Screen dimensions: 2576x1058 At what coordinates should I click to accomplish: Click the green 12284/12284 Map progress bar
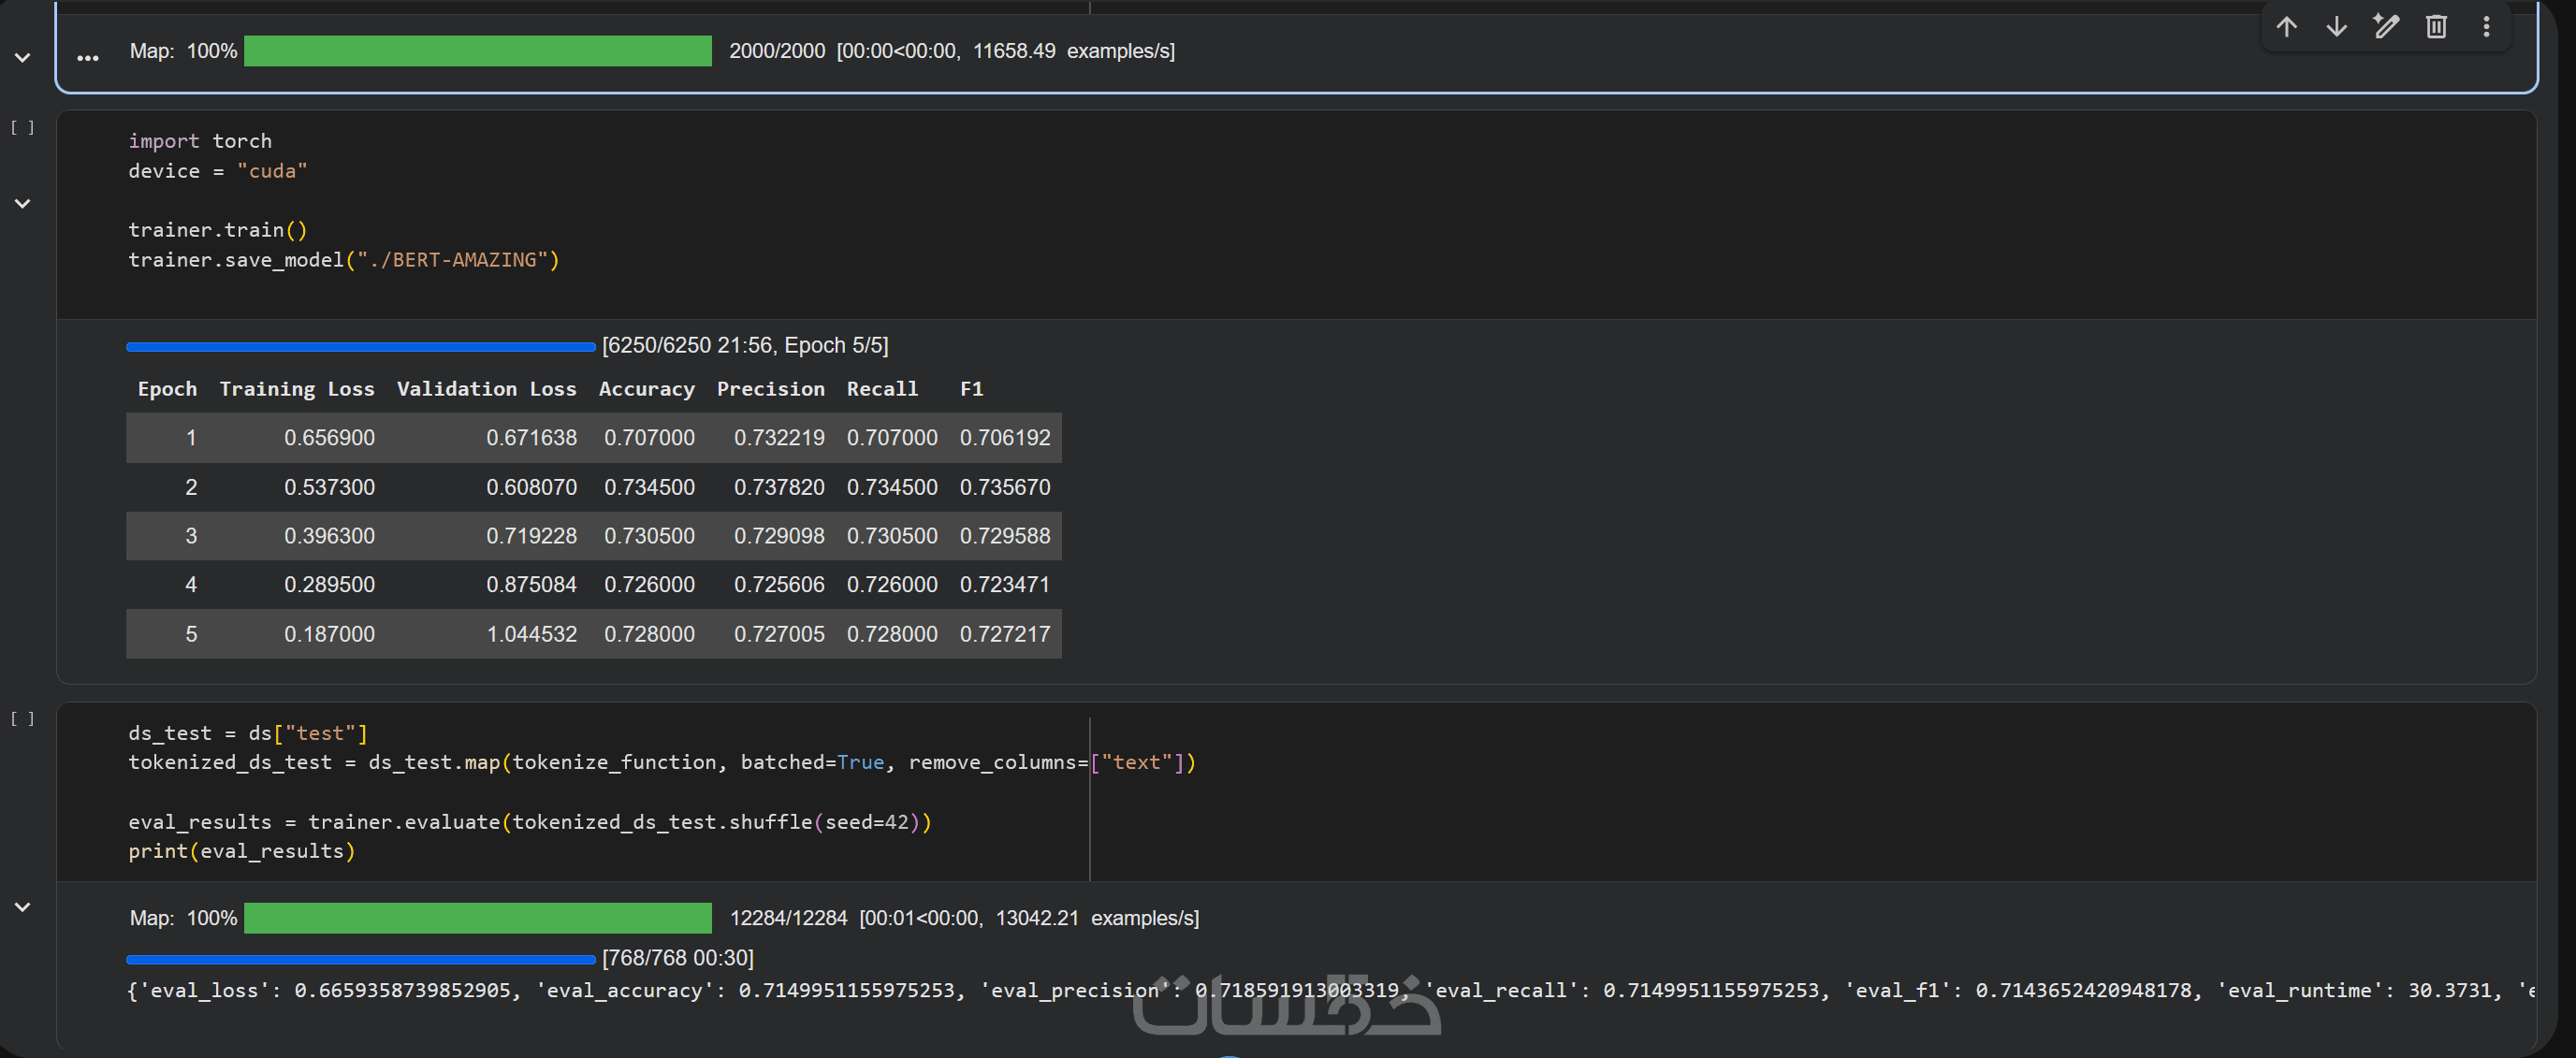tap(477, 918)
